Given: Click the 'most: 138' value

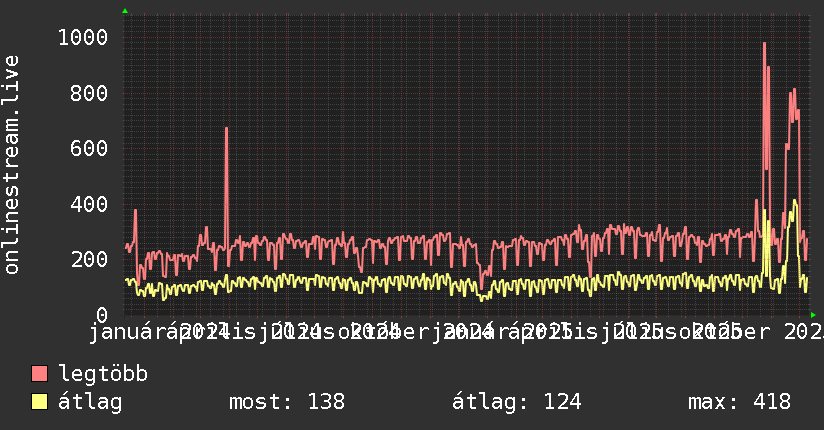Looking at the screenshot, I should coord(287,402).
